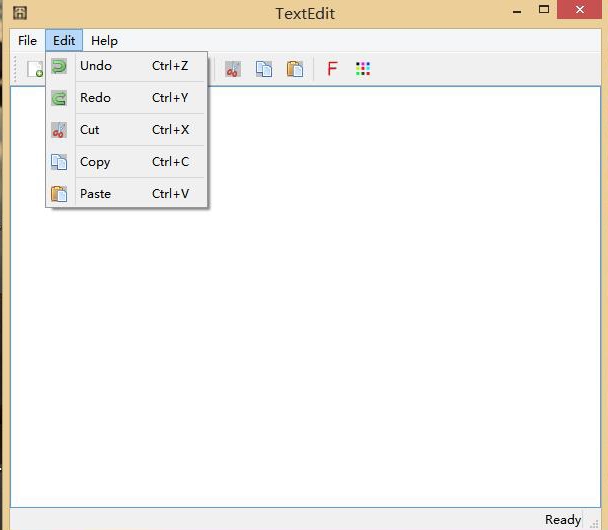
Task: Choose Cut in the Edit menu
Action: [90, 130]
